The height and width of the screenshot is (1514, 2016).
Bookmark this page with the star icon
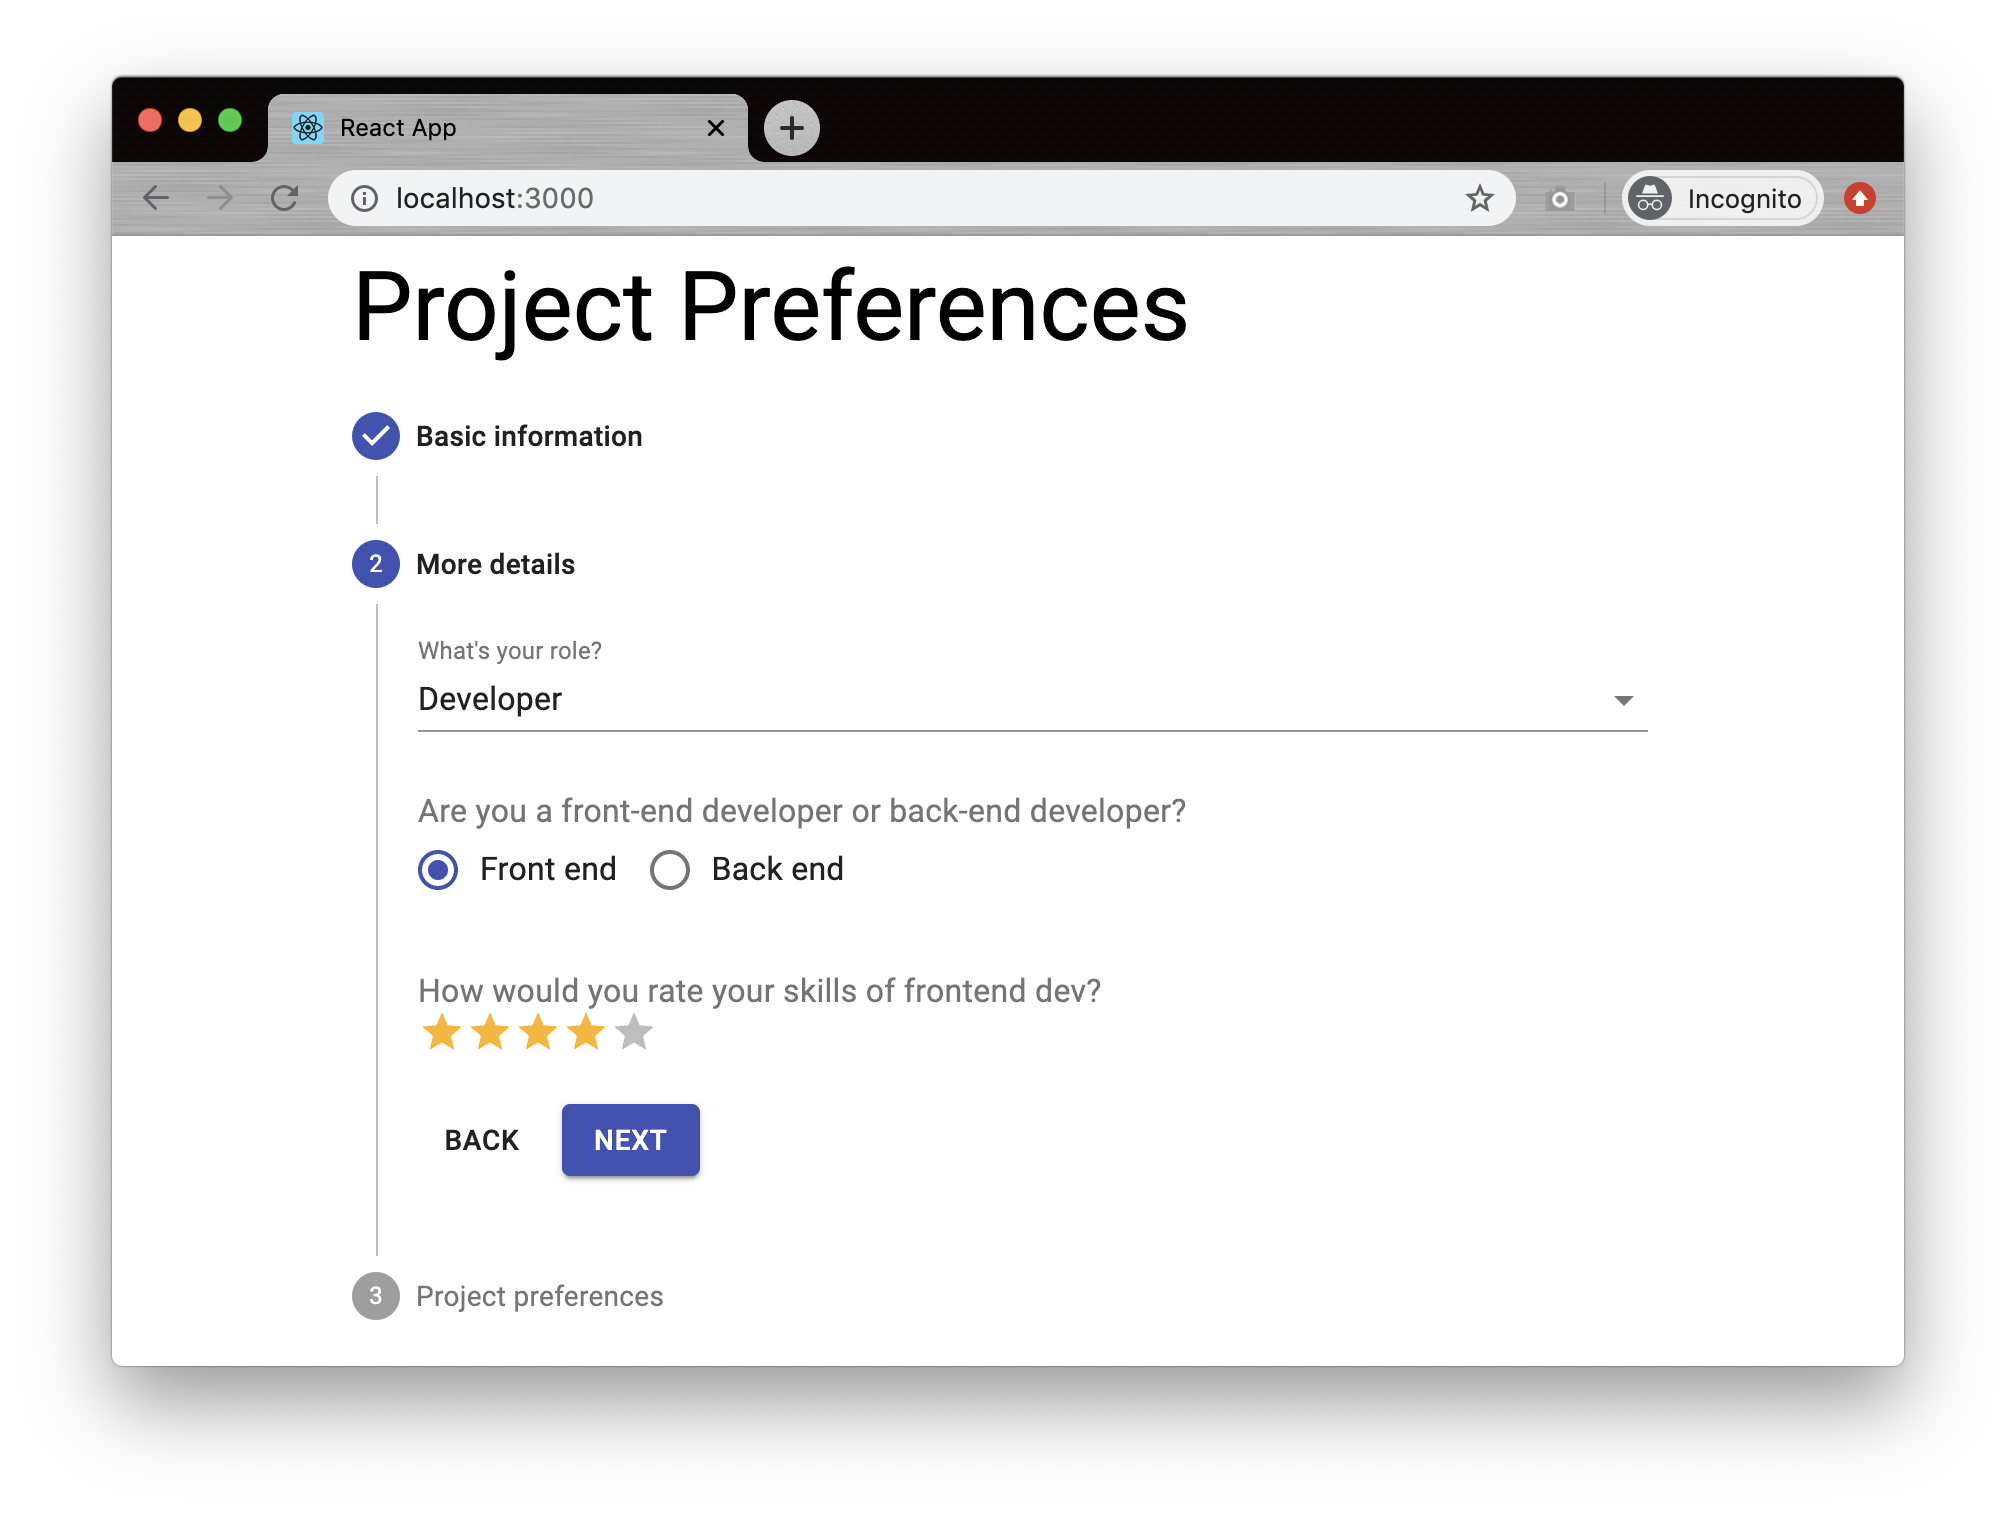[1479, 199]
